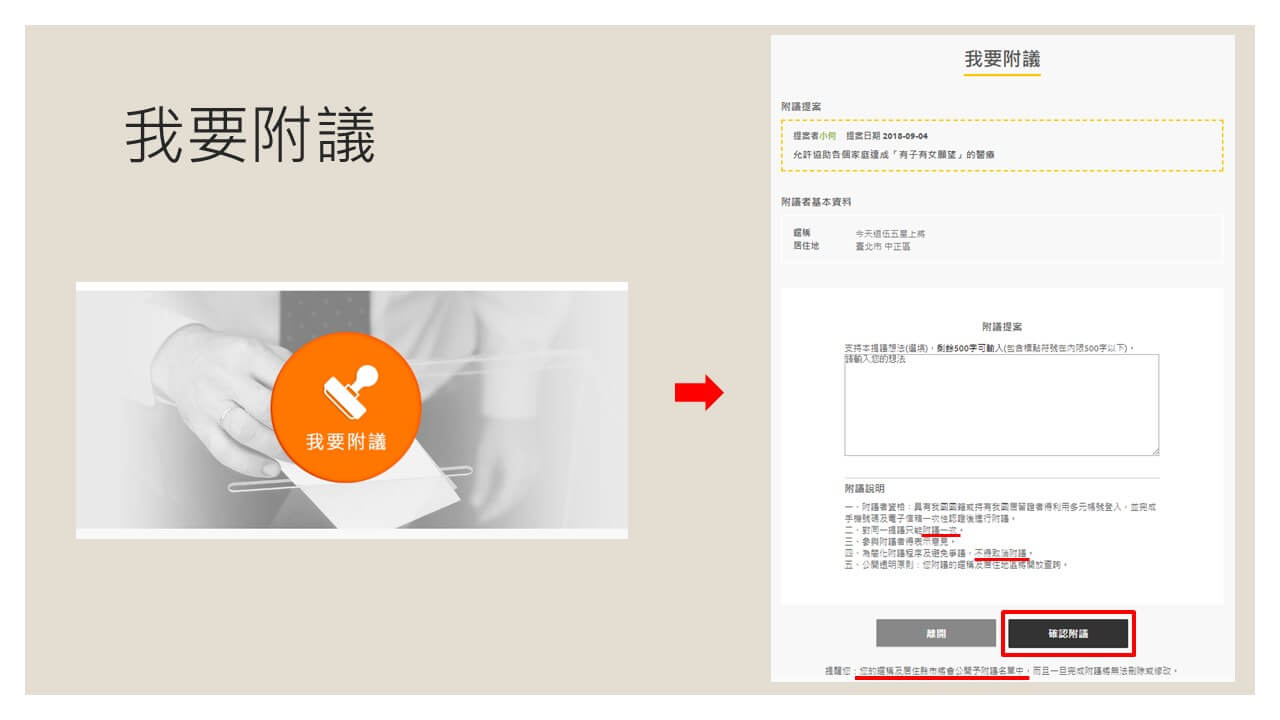Click the form heading 我要附議 with yellow underline
The height and width of the screenshot is (720, 1280).
click(x=1002, y=60)
